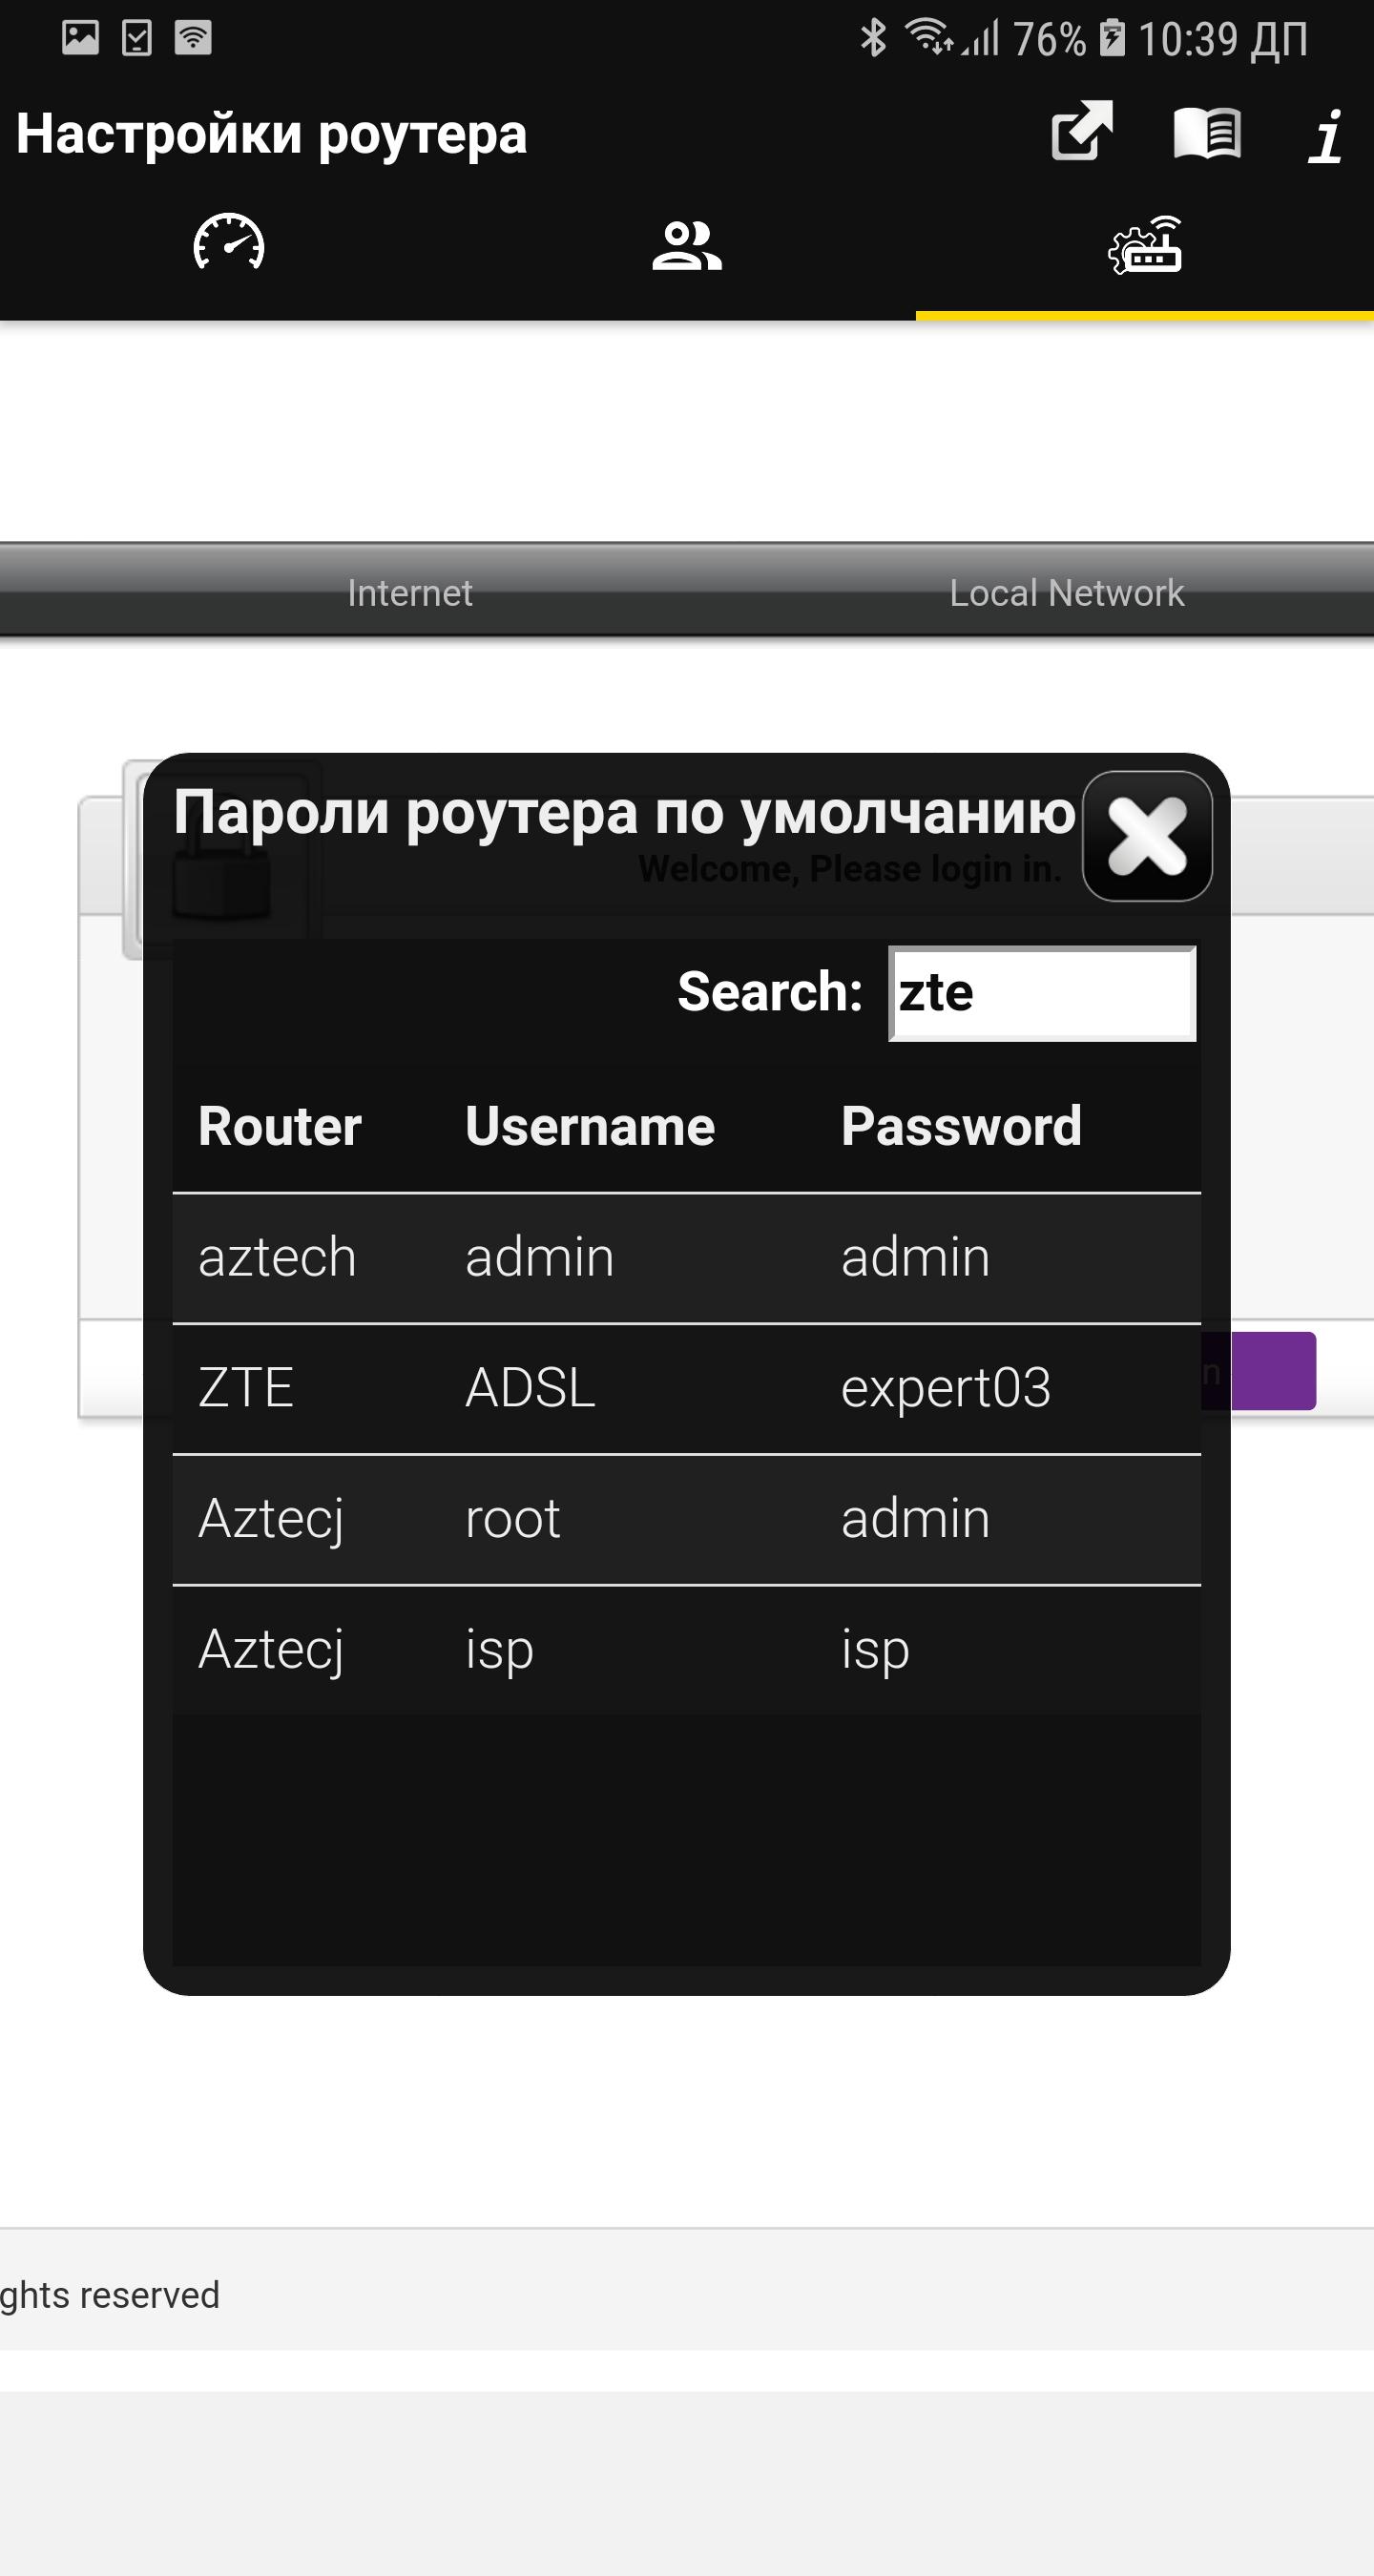1374x2576 pixels.
Task: Tap the 'expert03' password cell
Action: click(946, 1388)
